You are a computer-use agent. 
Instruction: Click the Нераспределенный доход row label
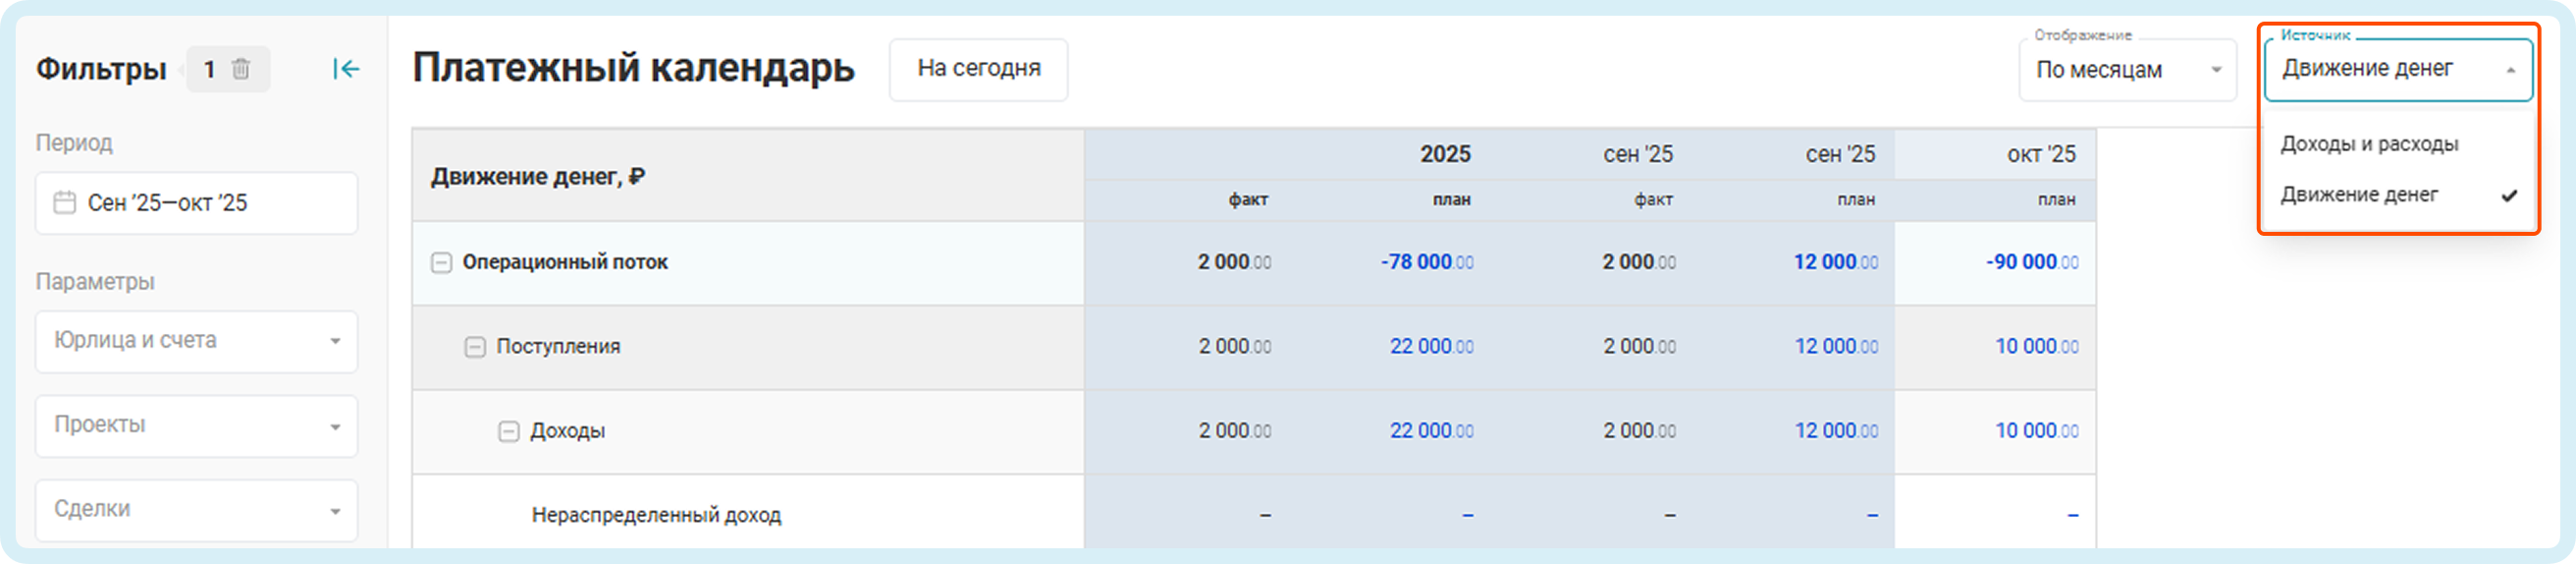click(656, 515)
